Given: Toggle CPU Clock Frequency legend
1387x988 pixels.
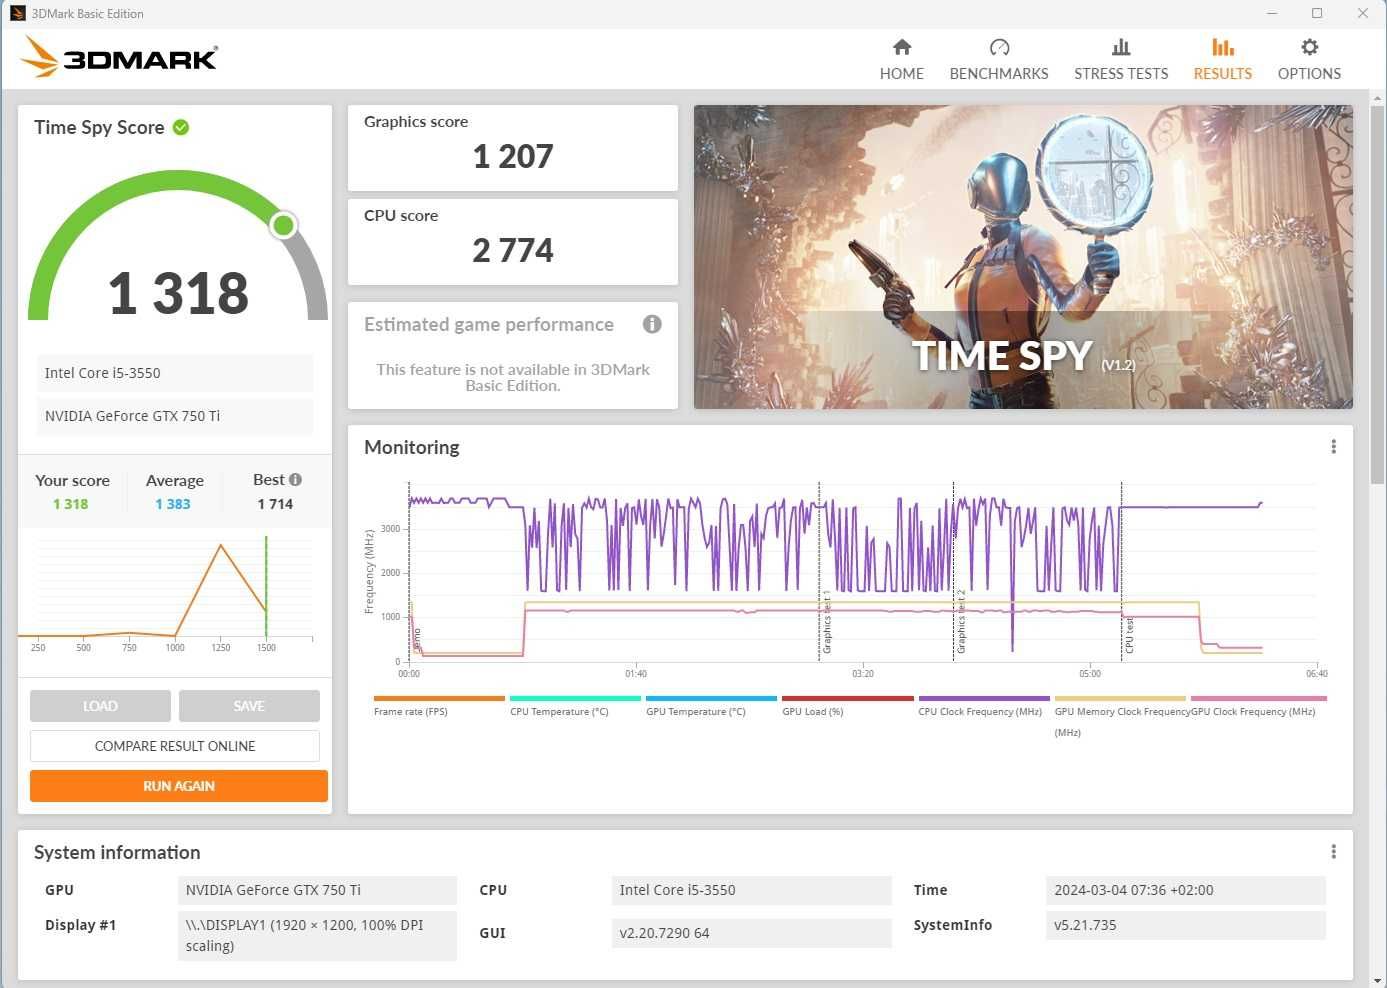Looking at the screenshot, I should pyautogui.click(x=983, y=706).
